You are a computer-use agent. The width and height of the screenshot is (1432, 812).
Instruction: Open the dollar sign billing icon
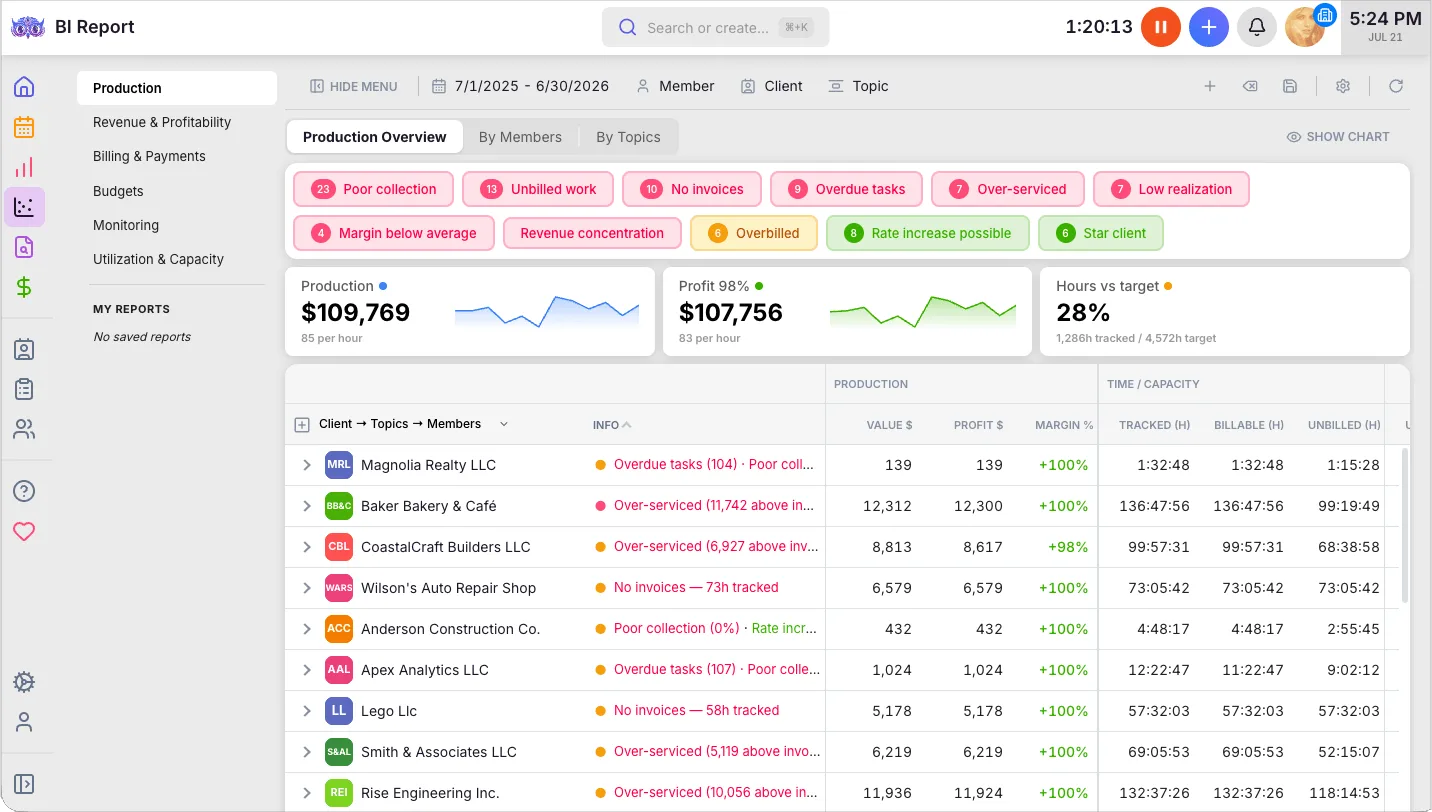[x=24, y=288]
